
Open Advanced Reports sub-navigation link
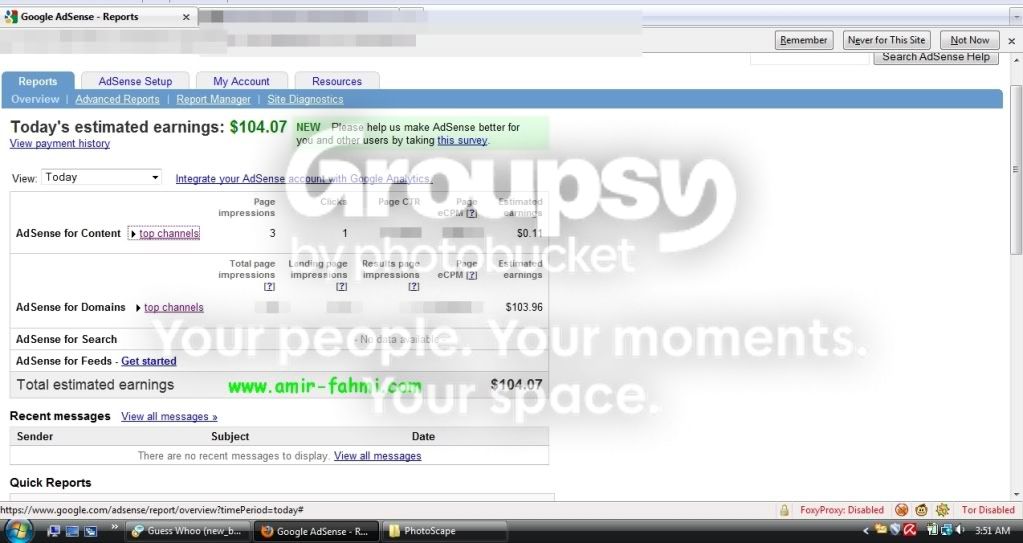tap(117, 99)
